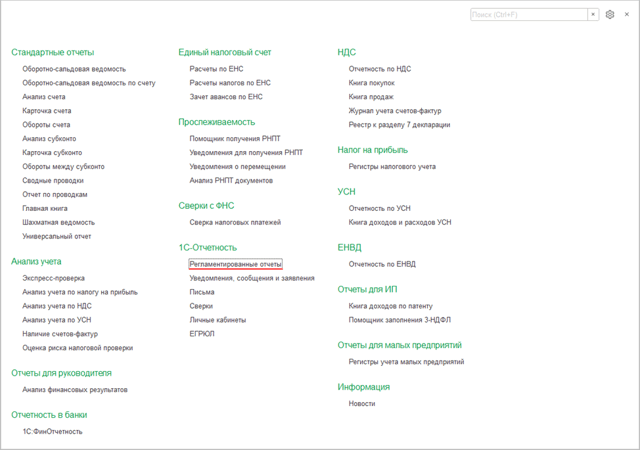Screen dimensions: 640x450
Task: Open Расчеты по ЕНС
Action: click(216, 69)
